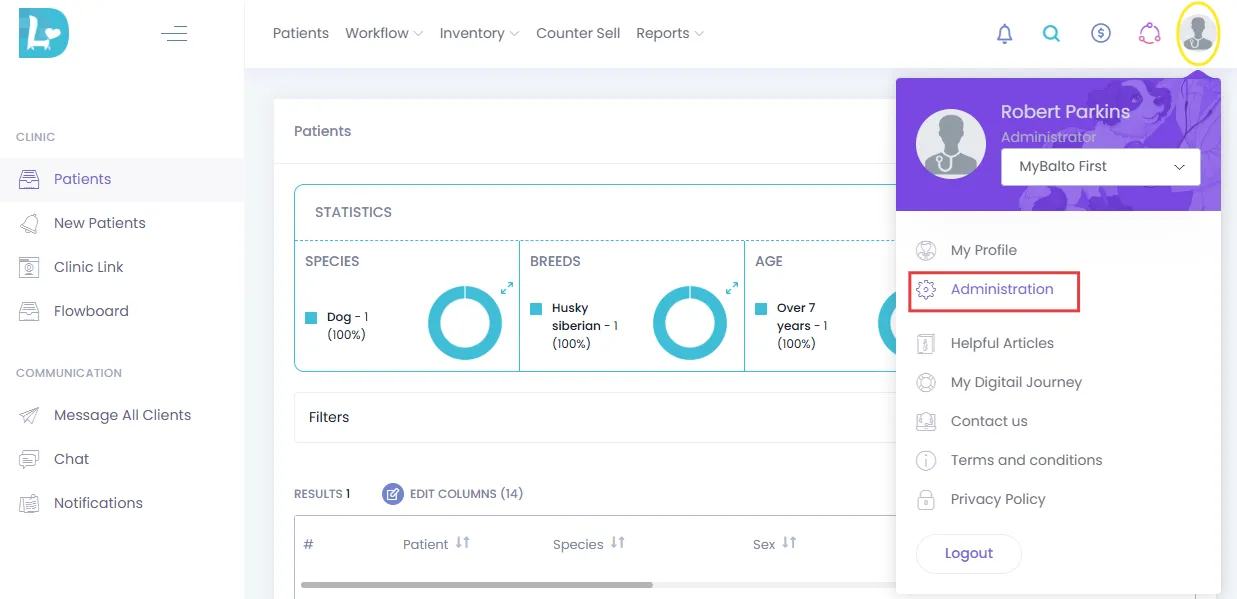Click Flowboard sidebar icon

click(29, 311)
